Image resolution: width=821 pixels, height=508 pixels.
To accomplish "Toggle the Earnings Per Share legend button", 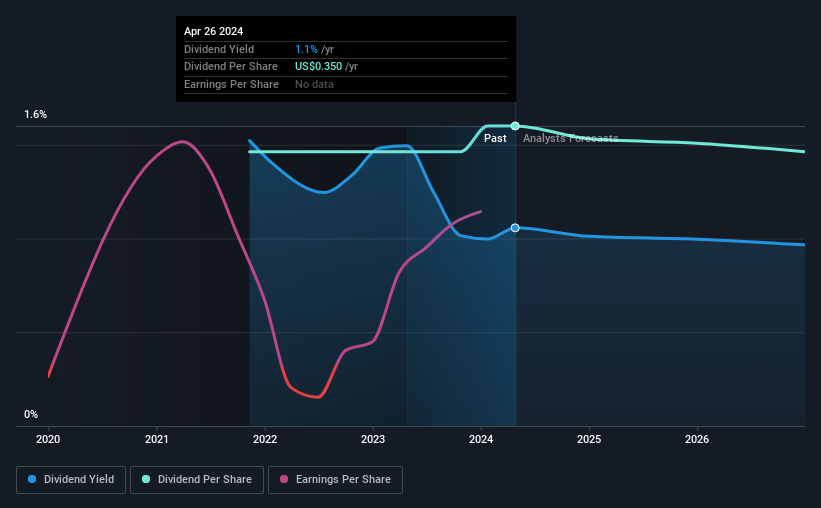I will [335, 480].
